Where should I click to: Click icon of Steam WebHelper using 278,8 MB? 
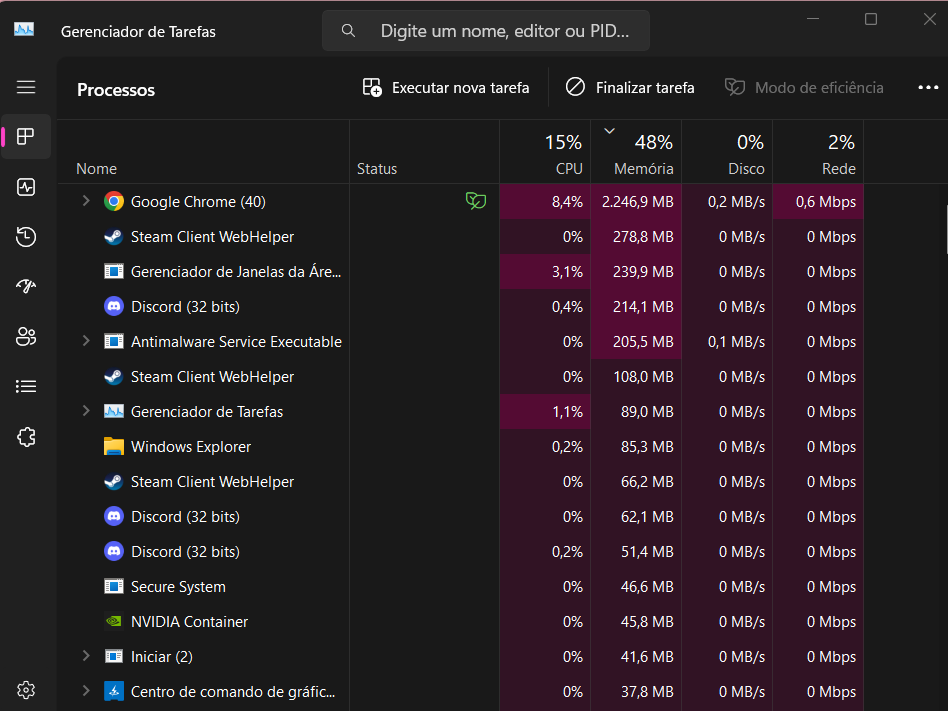[114, 236]
